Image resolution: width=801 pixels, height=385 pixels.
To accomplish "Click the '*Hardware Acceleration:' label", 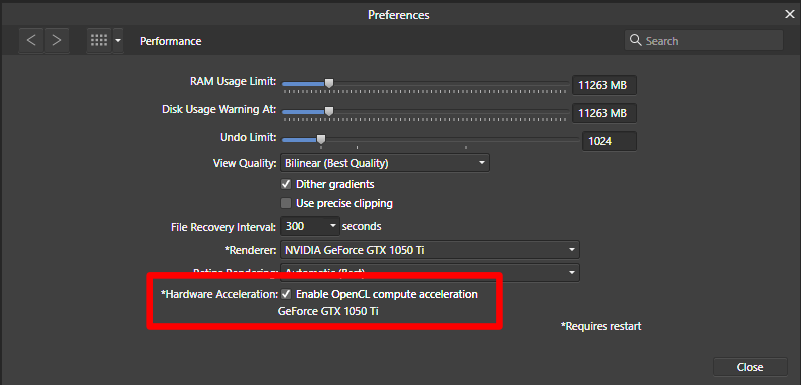I will click(x=219, y=294).
